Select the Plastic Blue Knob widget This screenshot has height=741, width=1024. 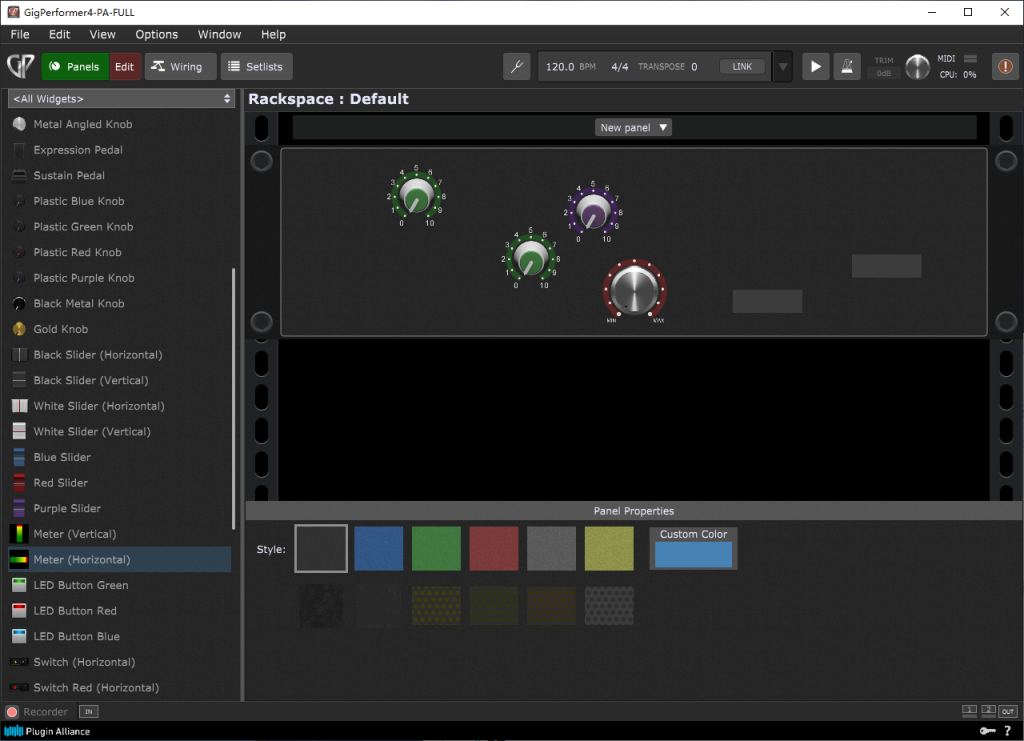pos(121,201)
